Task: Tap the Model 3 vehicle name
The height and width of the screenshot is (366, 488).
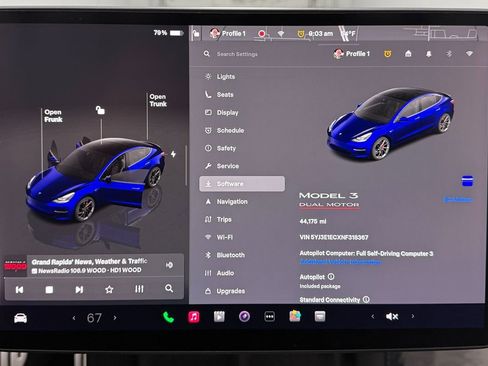Action: pyautogui.click(x=328, y=195)
